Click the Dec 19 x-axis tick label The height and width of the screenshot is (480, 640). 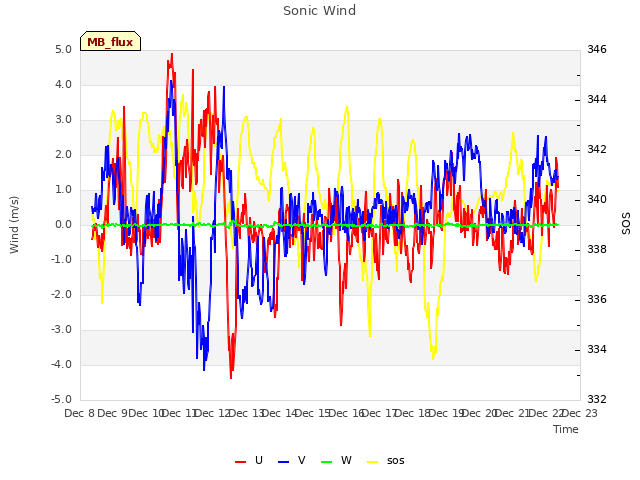(x=446, y=413)
